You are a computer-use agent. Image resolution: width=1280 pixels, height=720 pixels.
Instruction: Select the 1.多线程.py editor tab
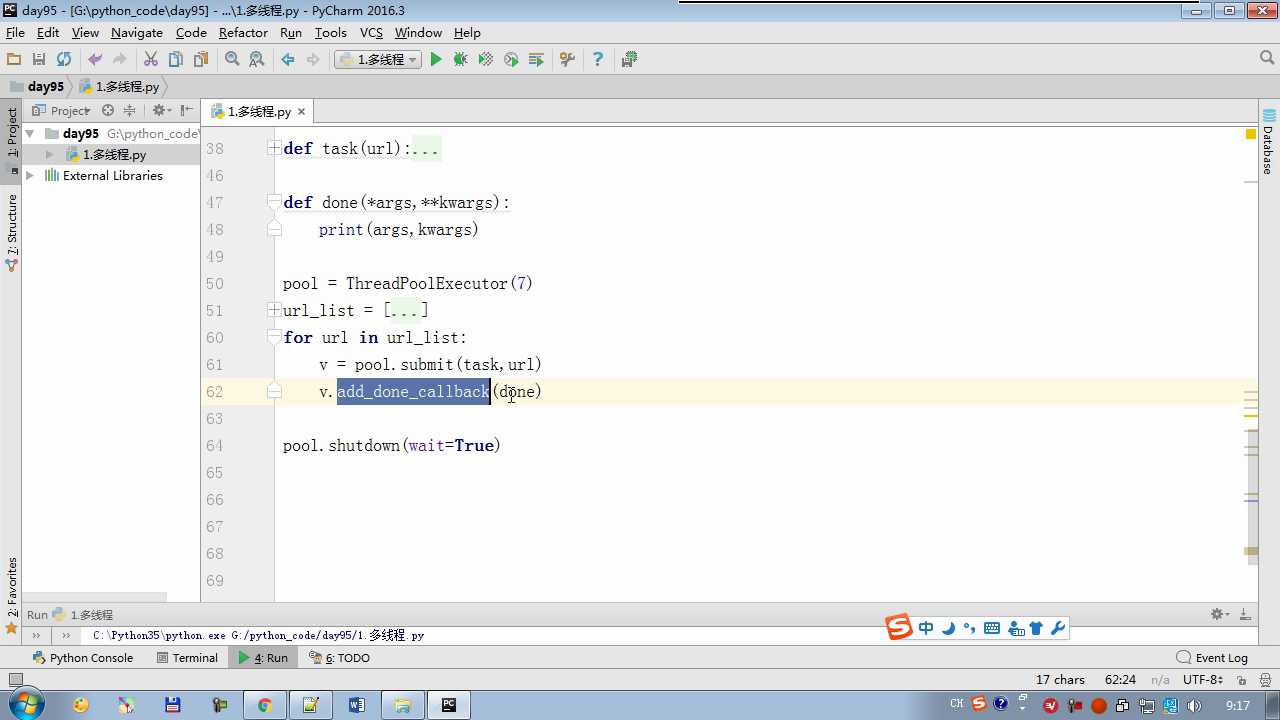coord(259,112)
